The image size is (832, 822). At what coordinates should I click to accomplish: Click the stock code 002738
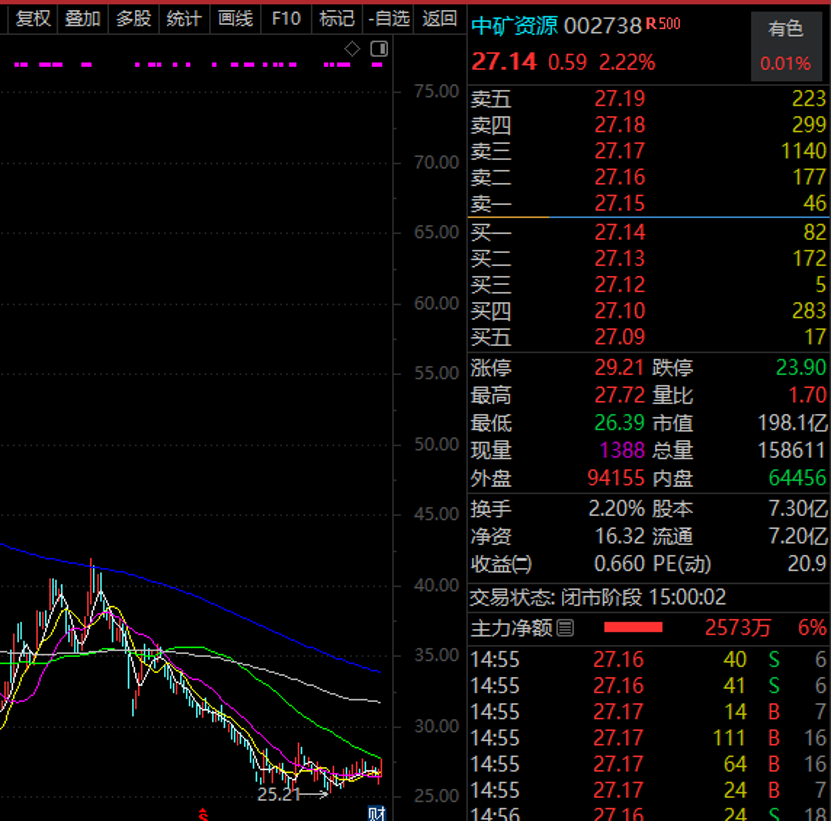602,25
